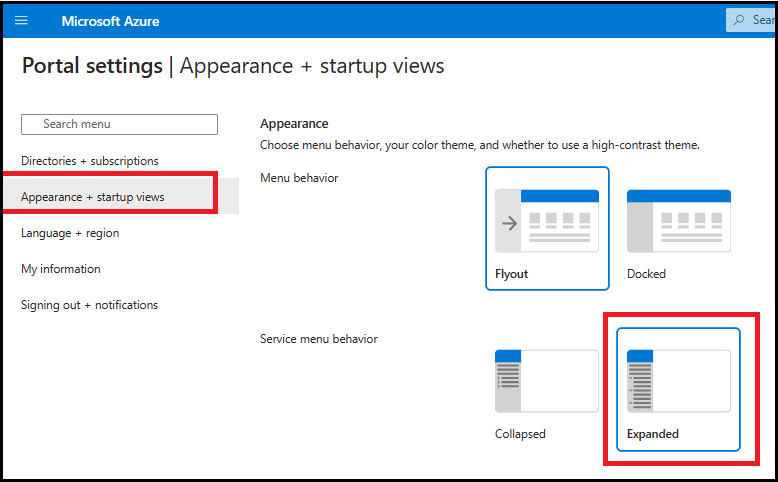Click the Service menu behavior label
Image resolution: width=778 pixels, height=482 pixels.
pyautogui.click(x=319, y=339)
